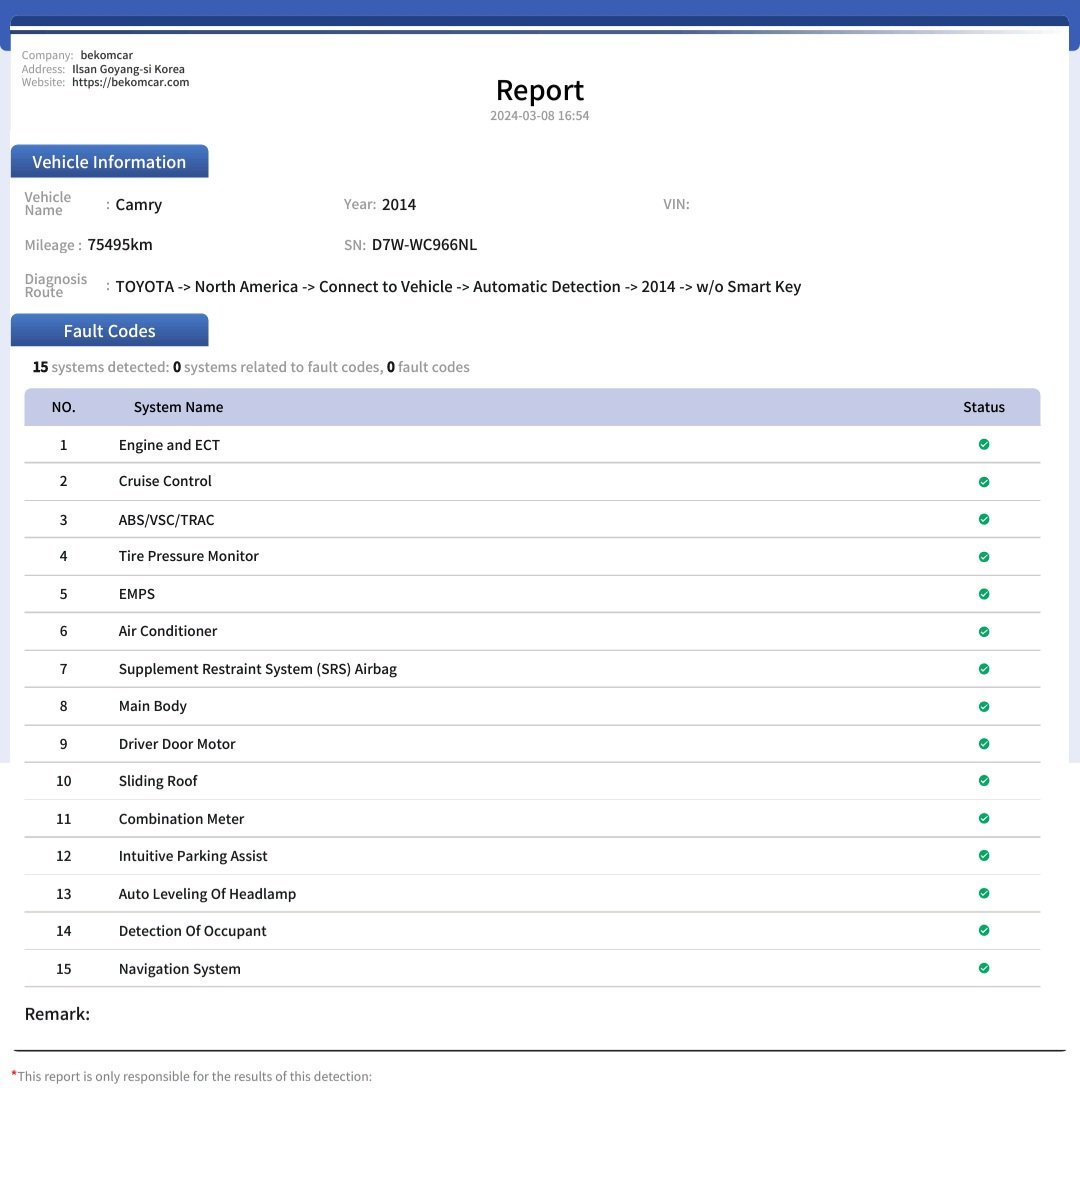Select the ABS/VSC/TRAC system name
Screen dimensions: 1080x1180
(166, 520)
